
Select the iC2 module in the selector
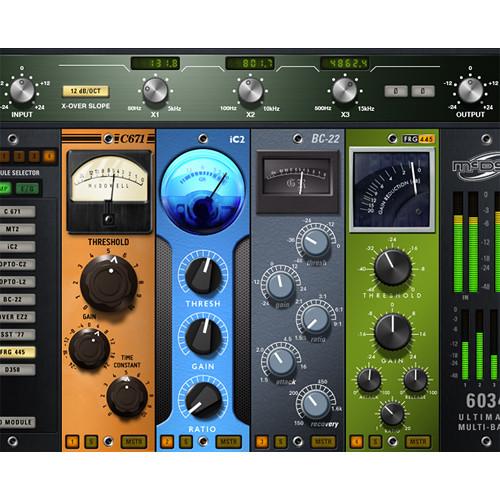click(17, 247)
